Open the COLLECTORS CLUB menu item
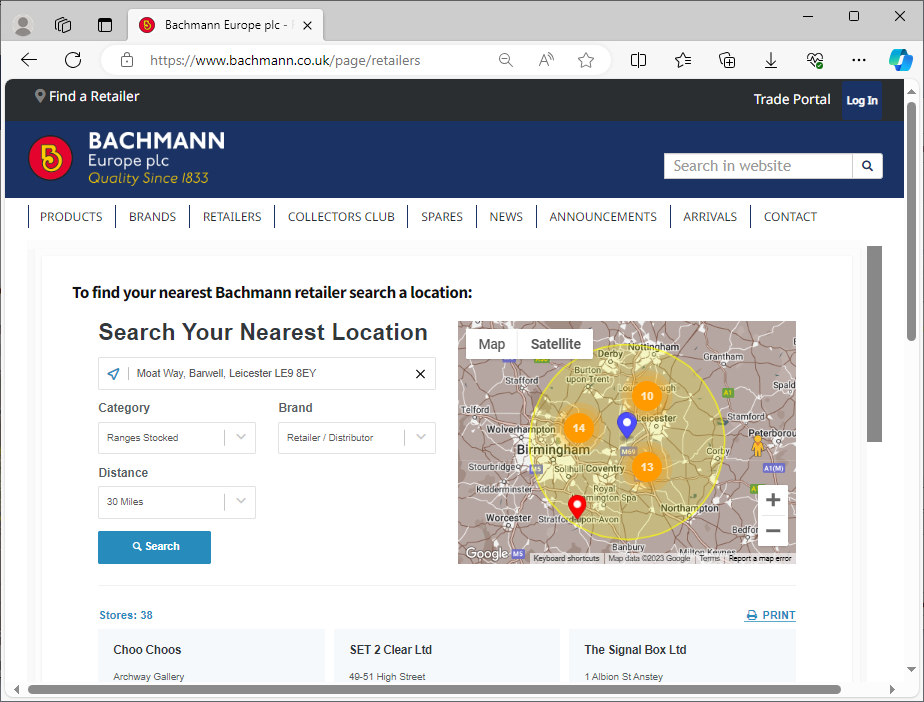The height and width of the screenshot is (702, 924). [341, 217]
